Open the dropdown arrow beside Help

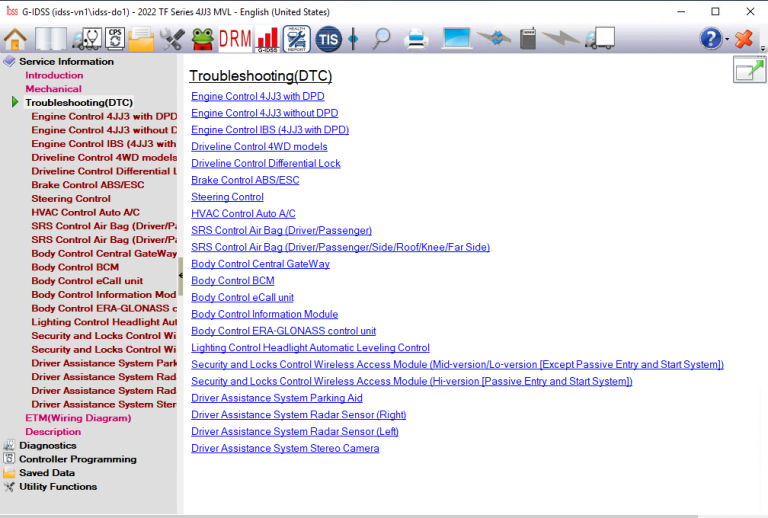point(727,39)
